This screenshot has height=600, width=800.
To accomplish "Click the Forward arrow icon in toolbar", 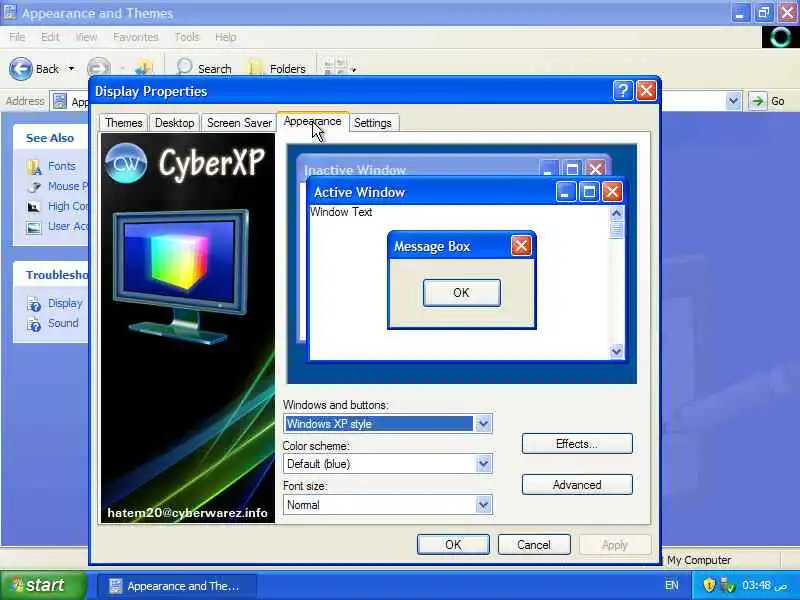I will [98, 68].
